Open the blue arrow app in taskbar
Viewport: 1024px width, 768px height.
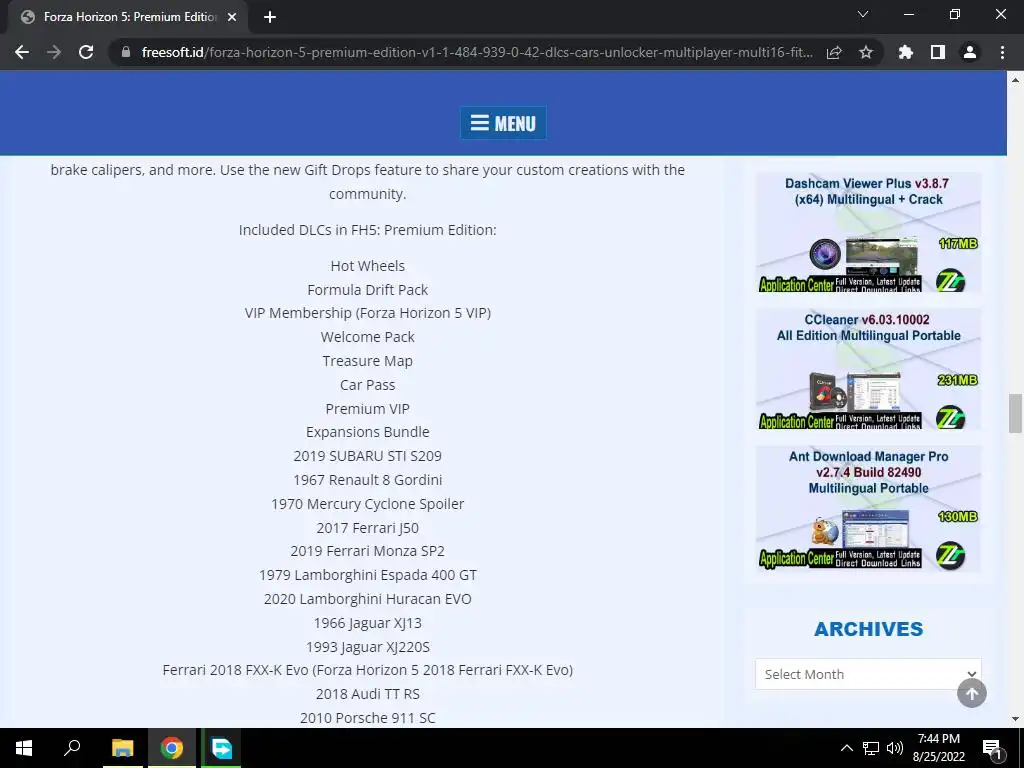(221, 748)
